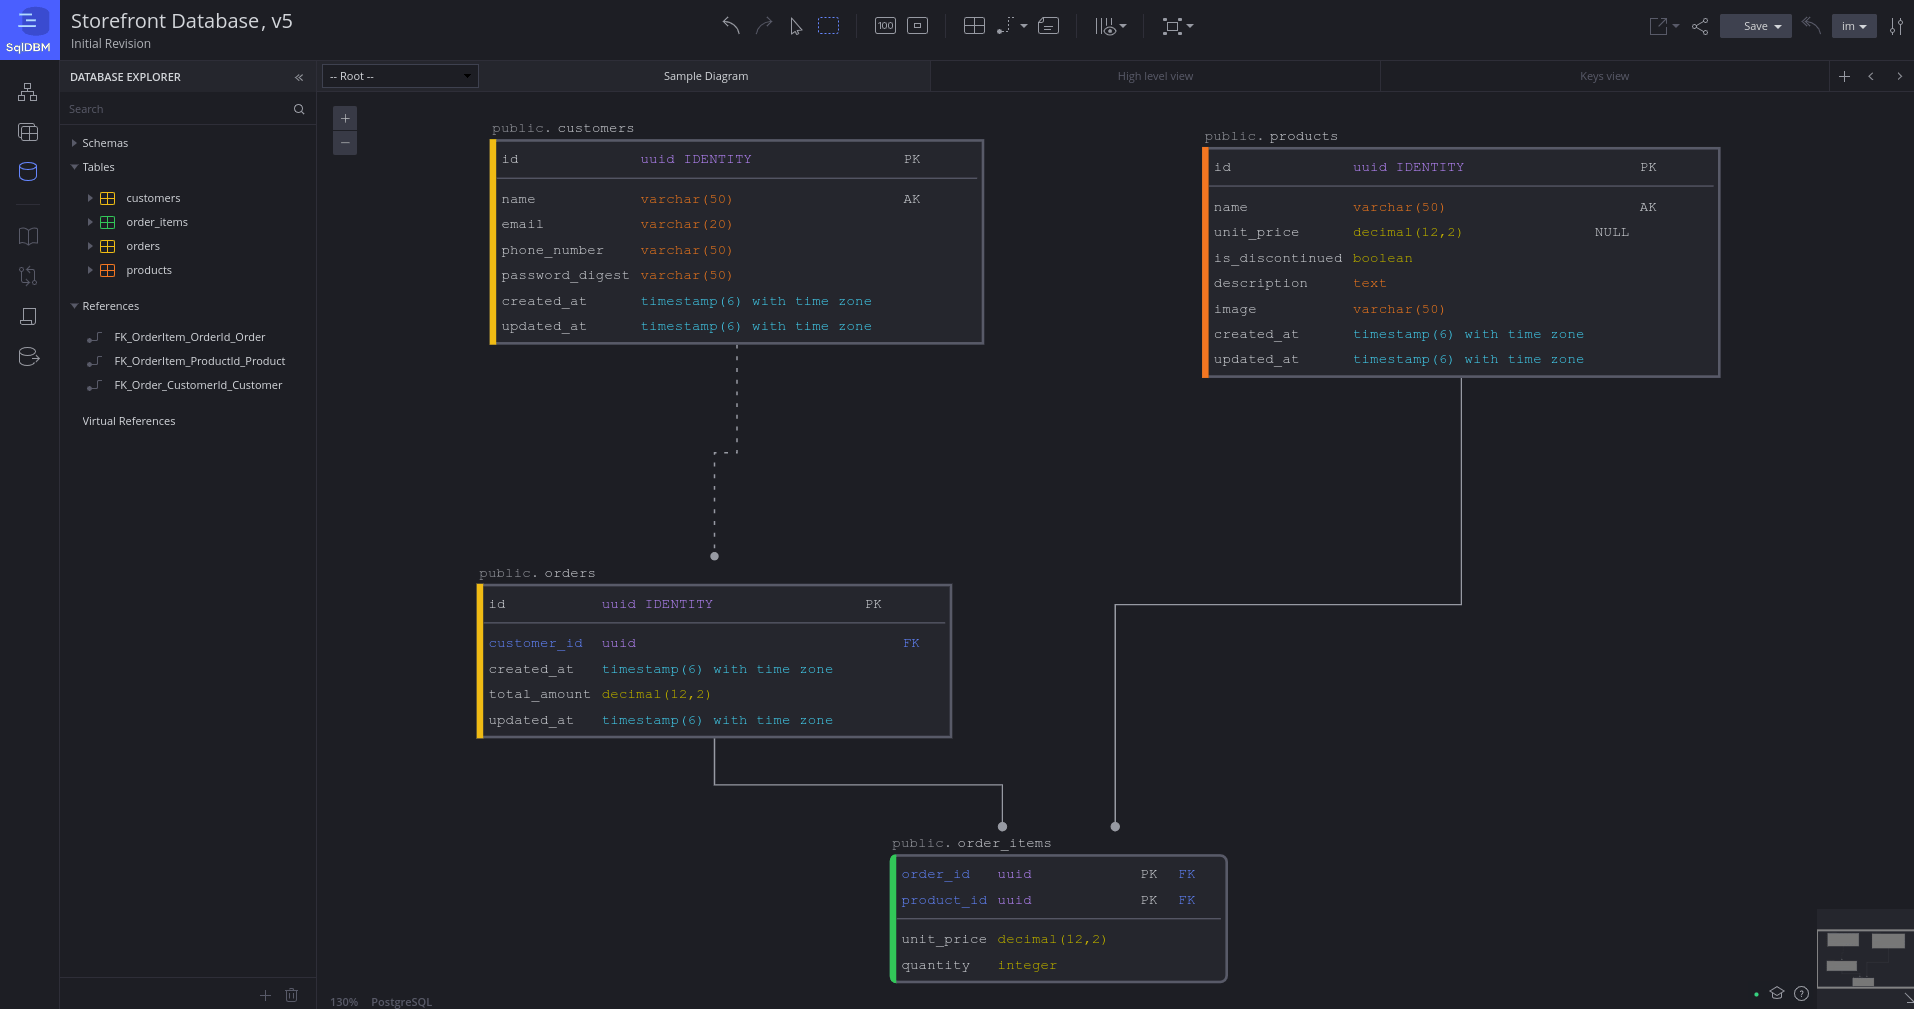Select the cursor/pointer tool in toolbar

(x=796, y=26)
